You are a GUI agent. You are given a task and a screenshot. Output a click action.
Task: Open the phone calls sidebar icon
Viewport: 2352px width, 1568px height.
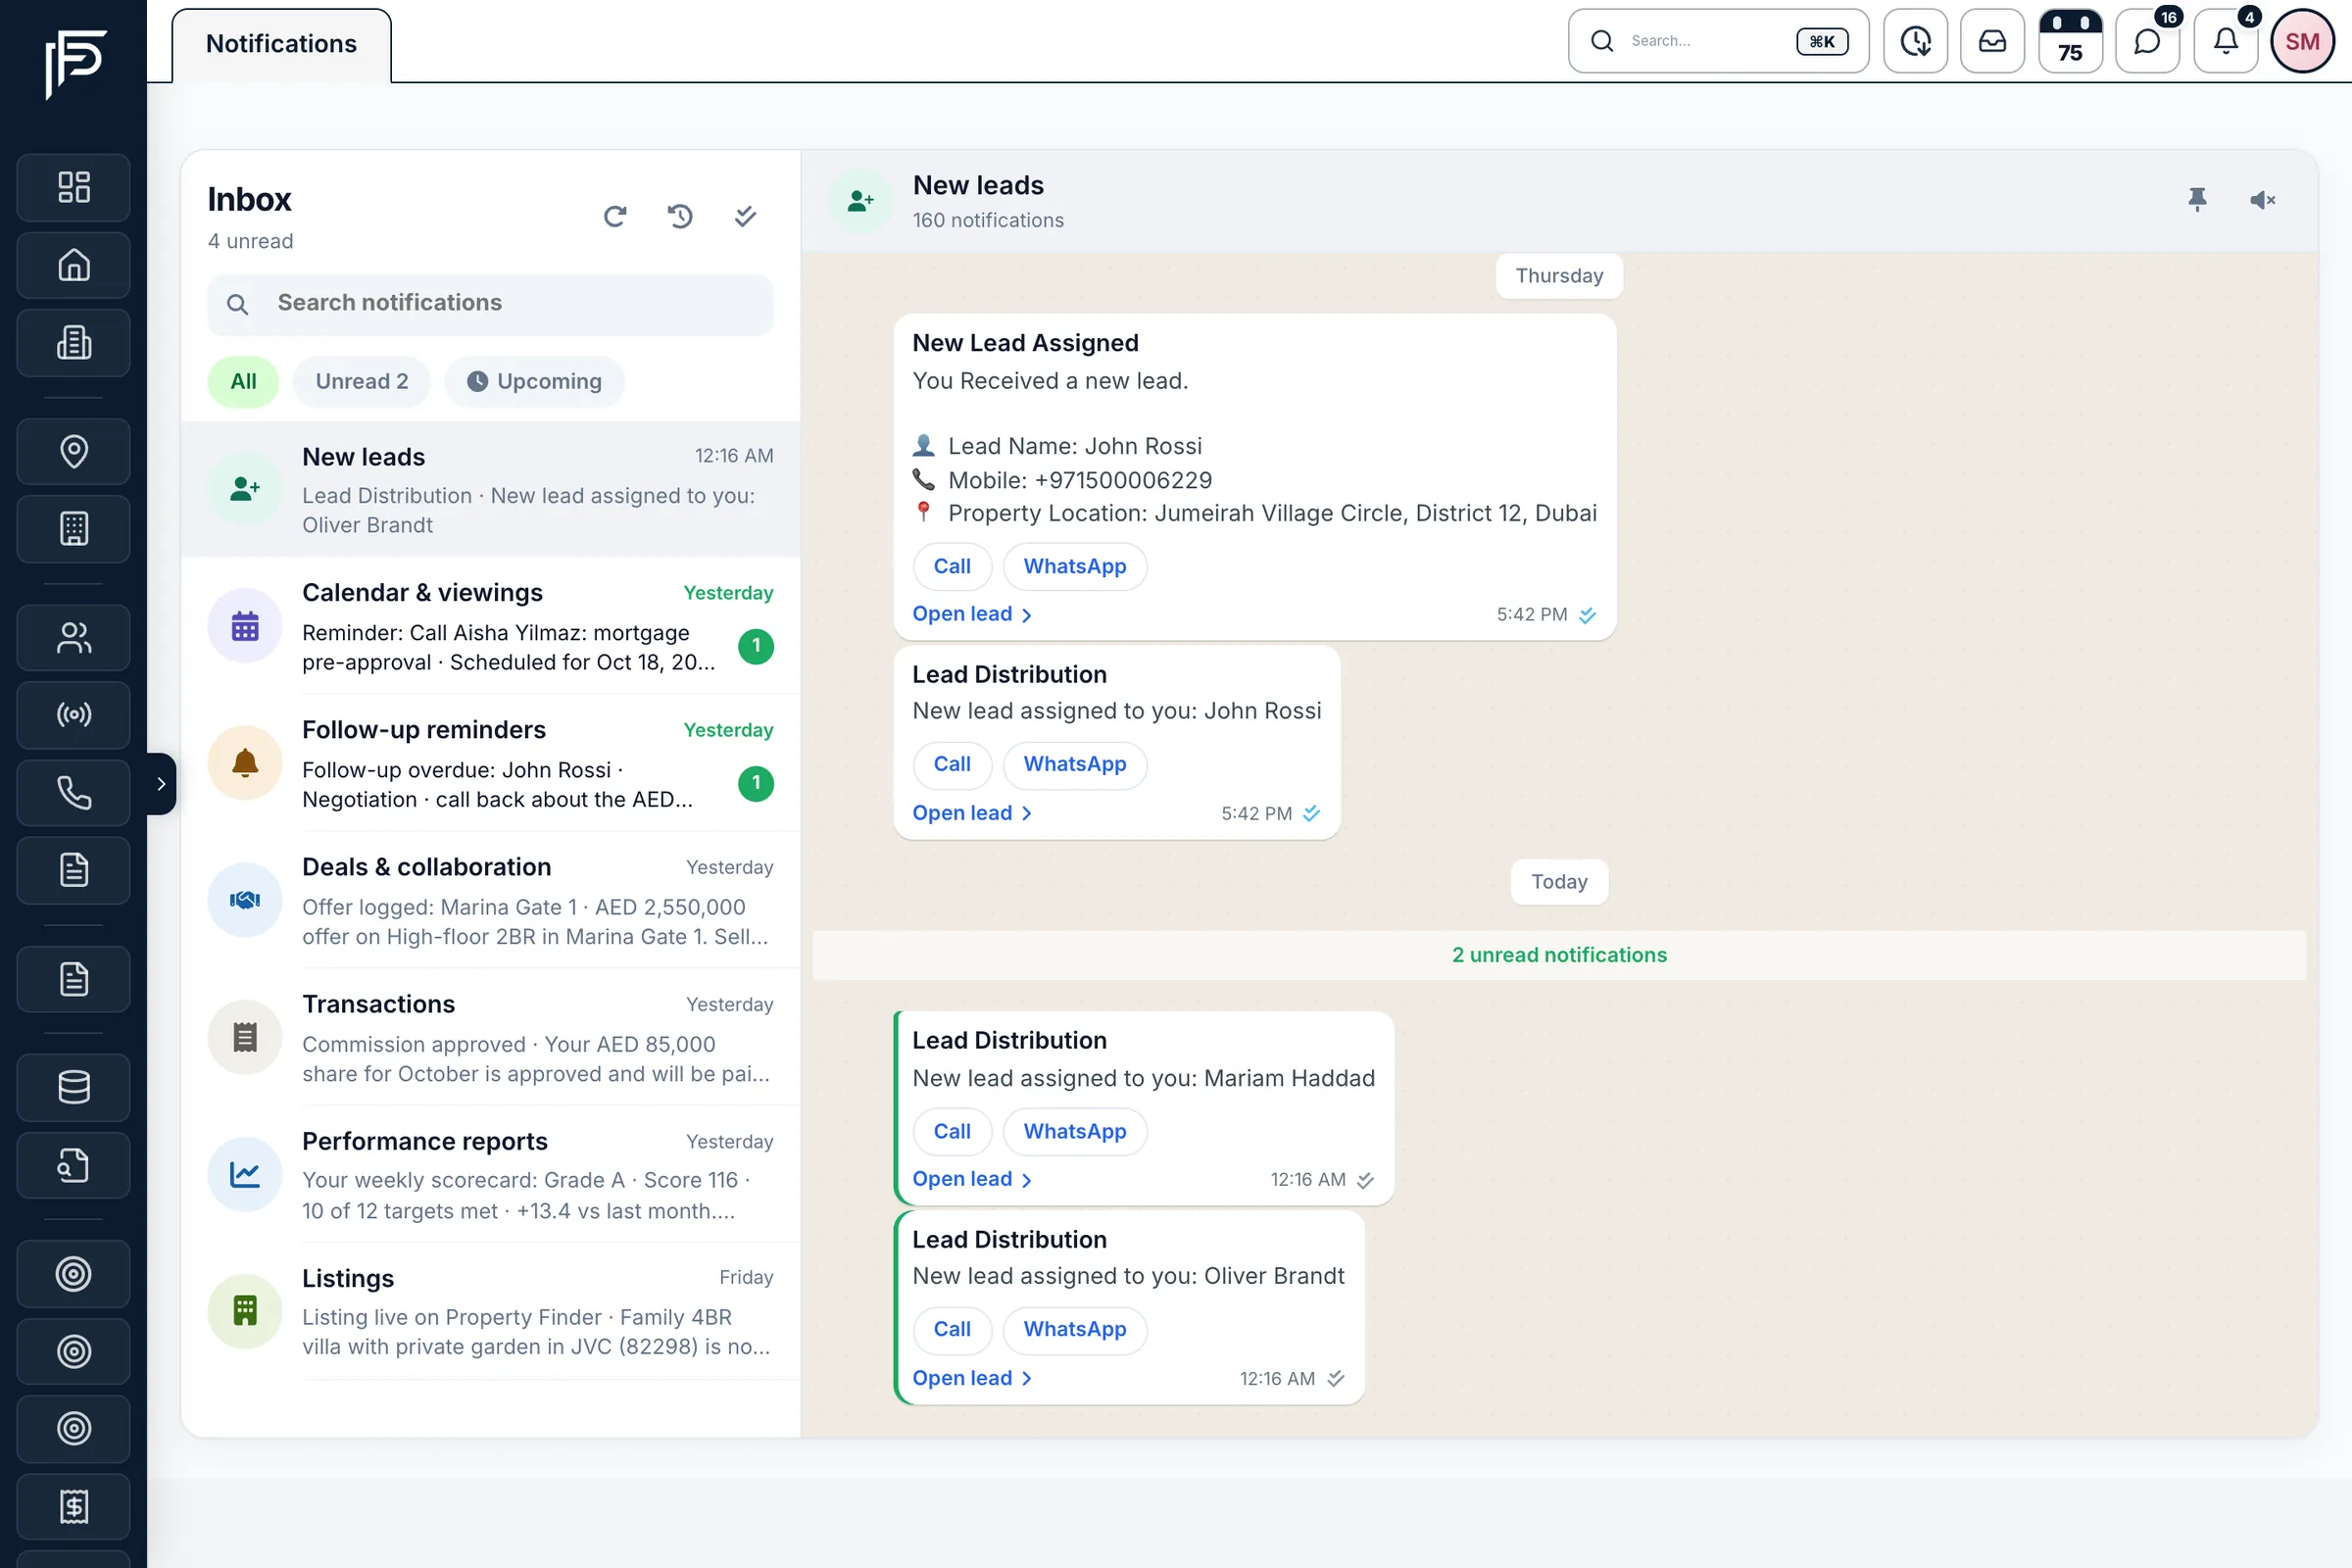tap(73, 792)
